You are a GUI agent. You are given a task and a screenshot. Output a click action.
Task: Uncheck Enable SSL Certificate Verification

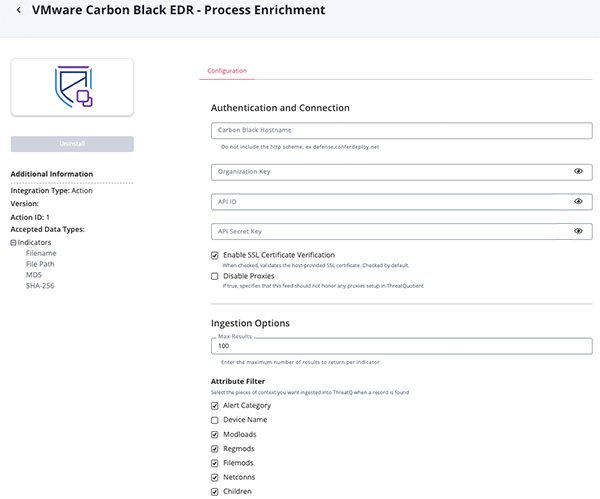[x=215, y=256]
